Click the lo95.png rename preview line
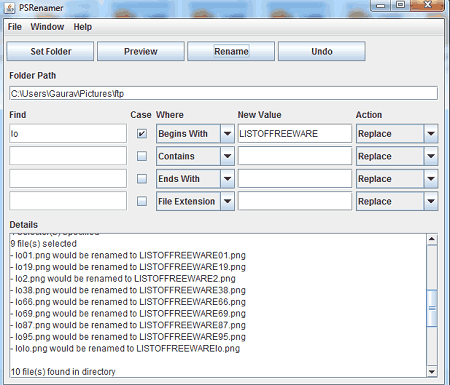Screen dimensions: 450x385 click(128, 337)
